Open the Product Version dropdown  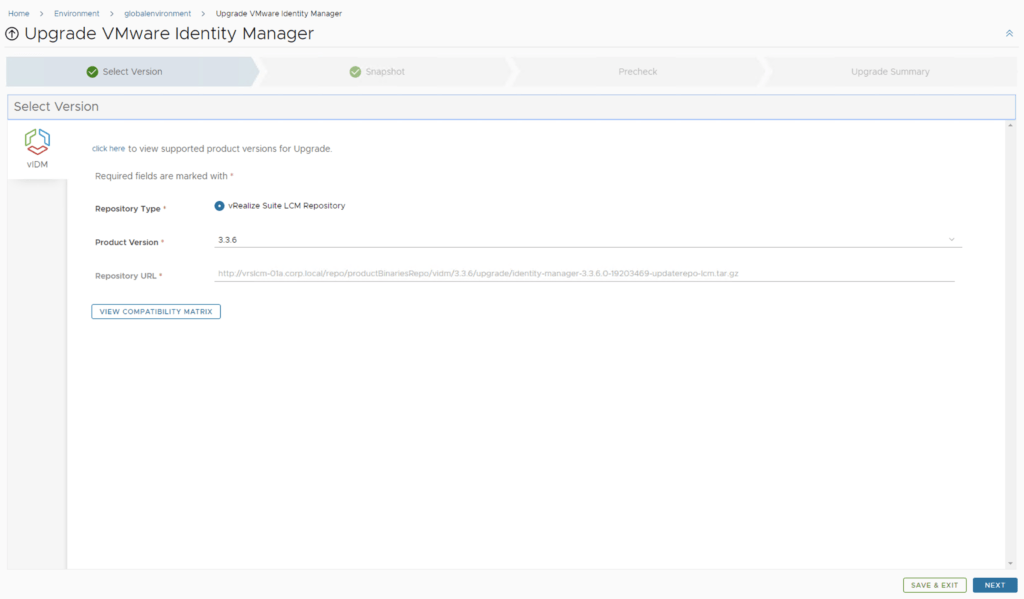pos(585,240)
